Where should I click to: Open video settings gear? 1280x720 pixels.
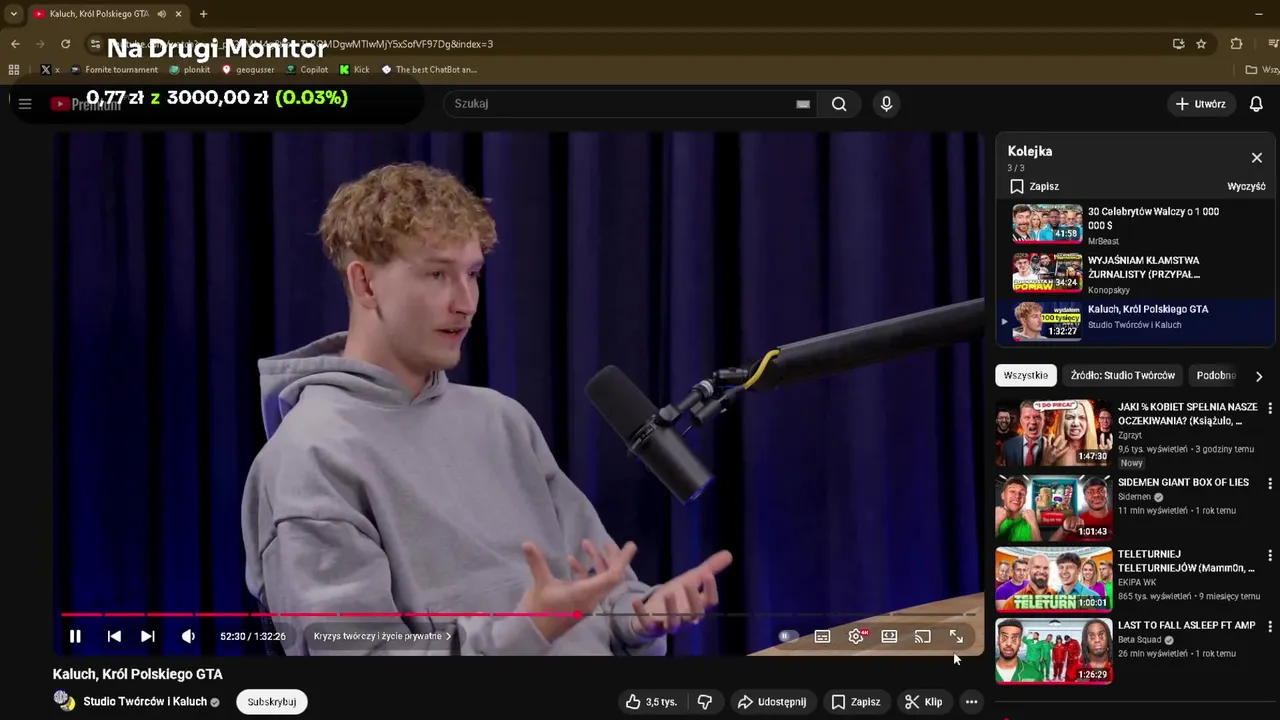point(856,636)
